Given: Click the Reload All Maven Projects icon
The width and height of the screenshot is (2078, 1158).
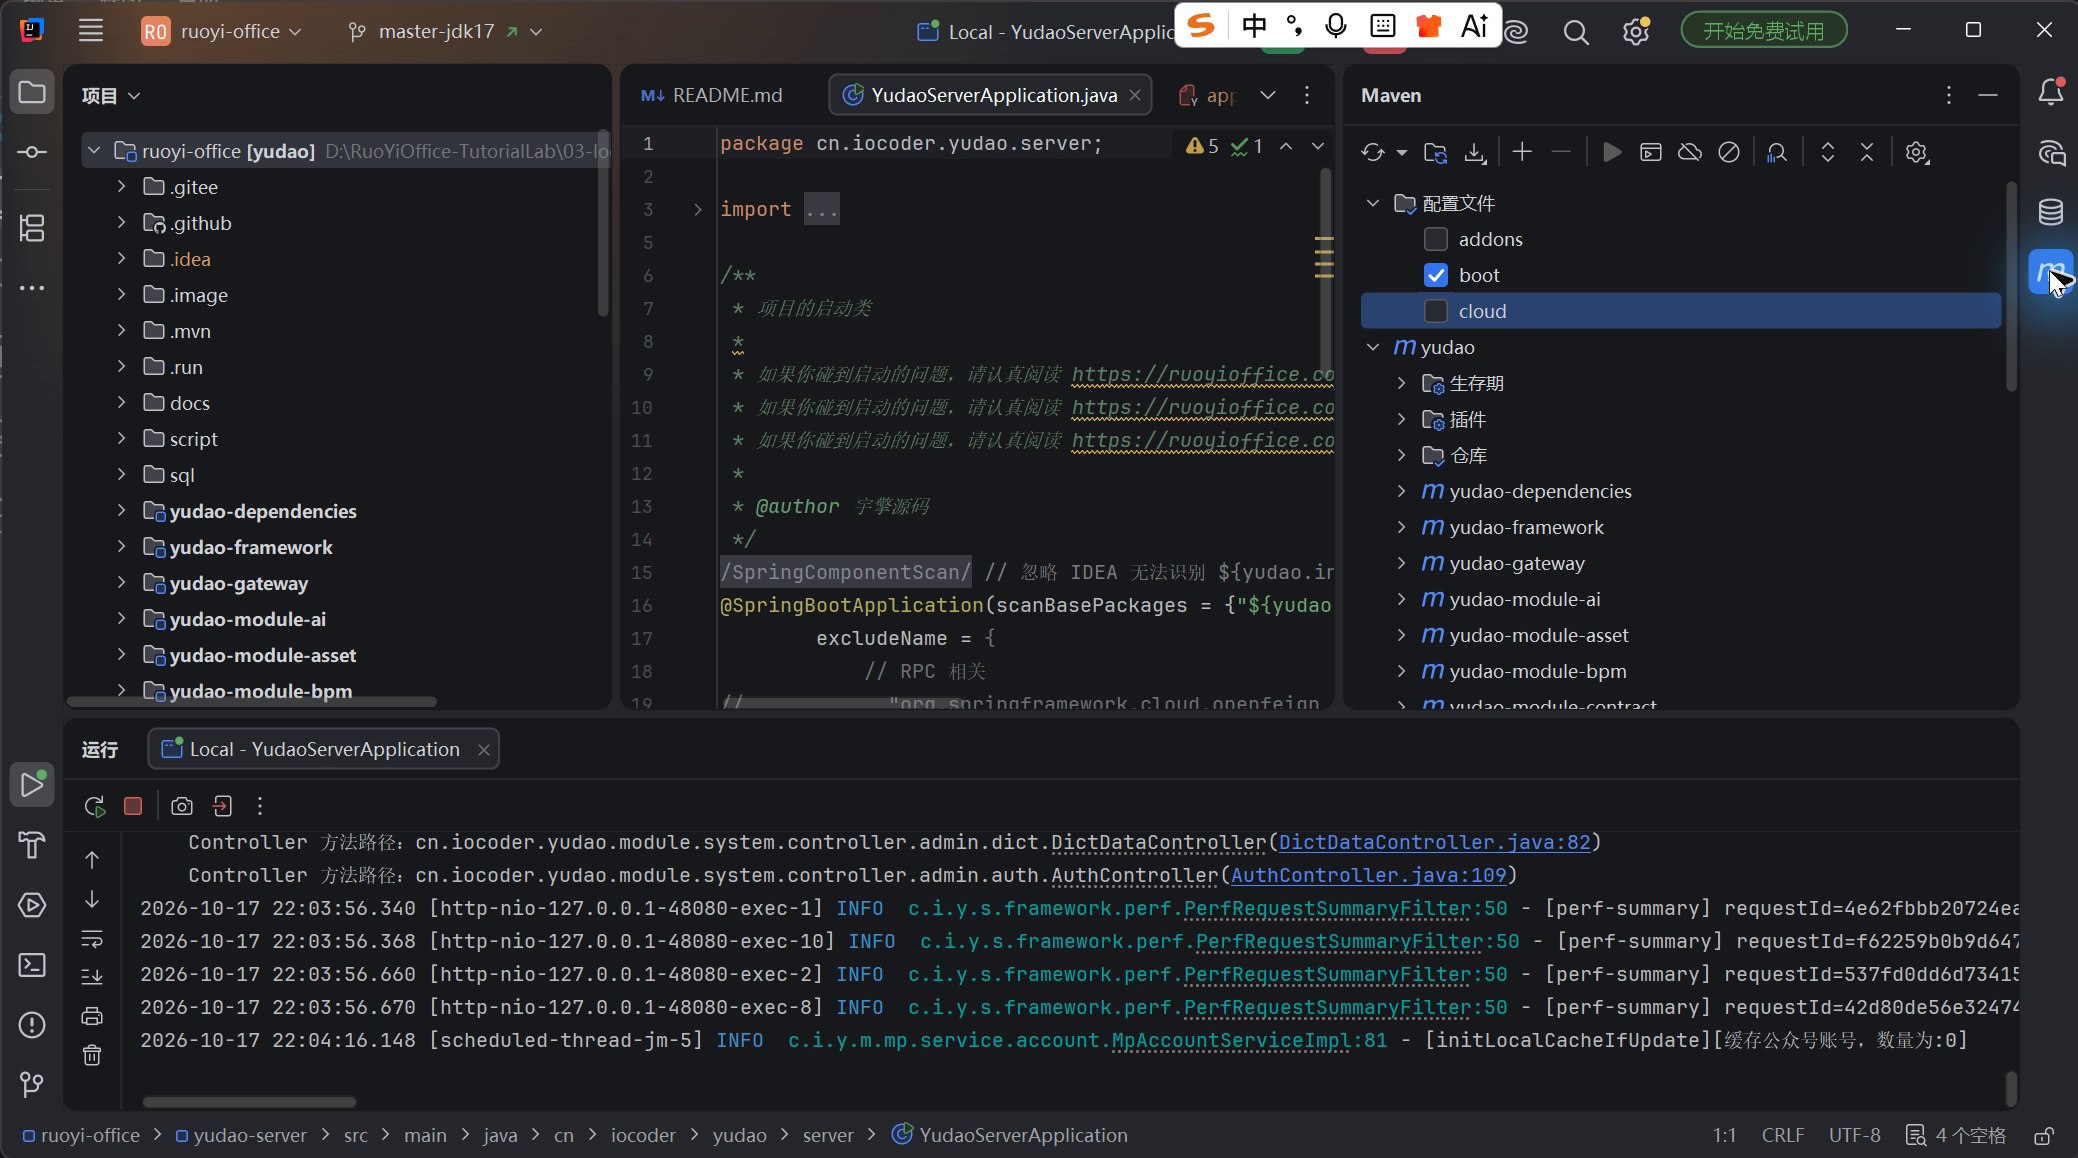Looking at the screenshot, I should coord(1373,152).
